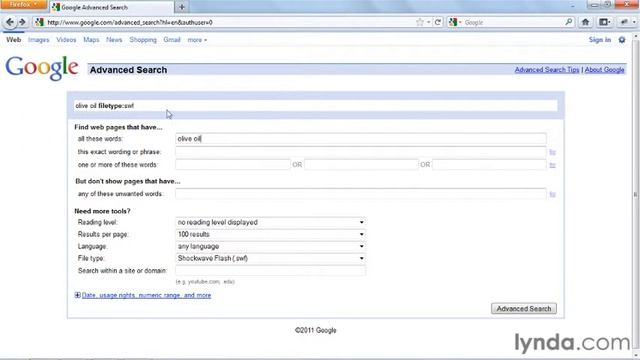640x360 pixels.
Task: Go forward with browser forward arrow
Action: [x=22, y=22]
